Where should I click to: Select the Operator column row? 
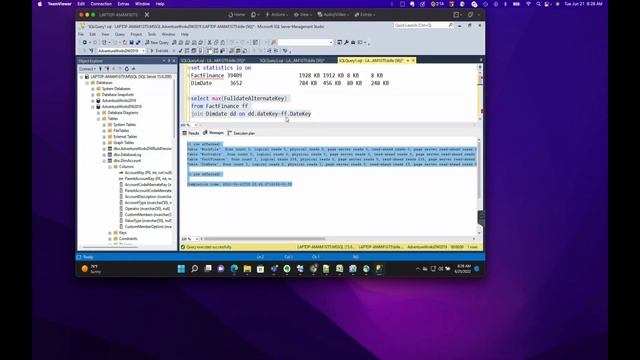145,209
